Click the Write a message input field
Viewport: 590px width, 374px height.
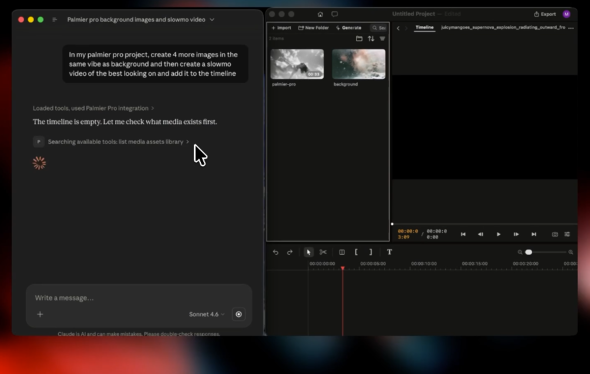[138, 298]
